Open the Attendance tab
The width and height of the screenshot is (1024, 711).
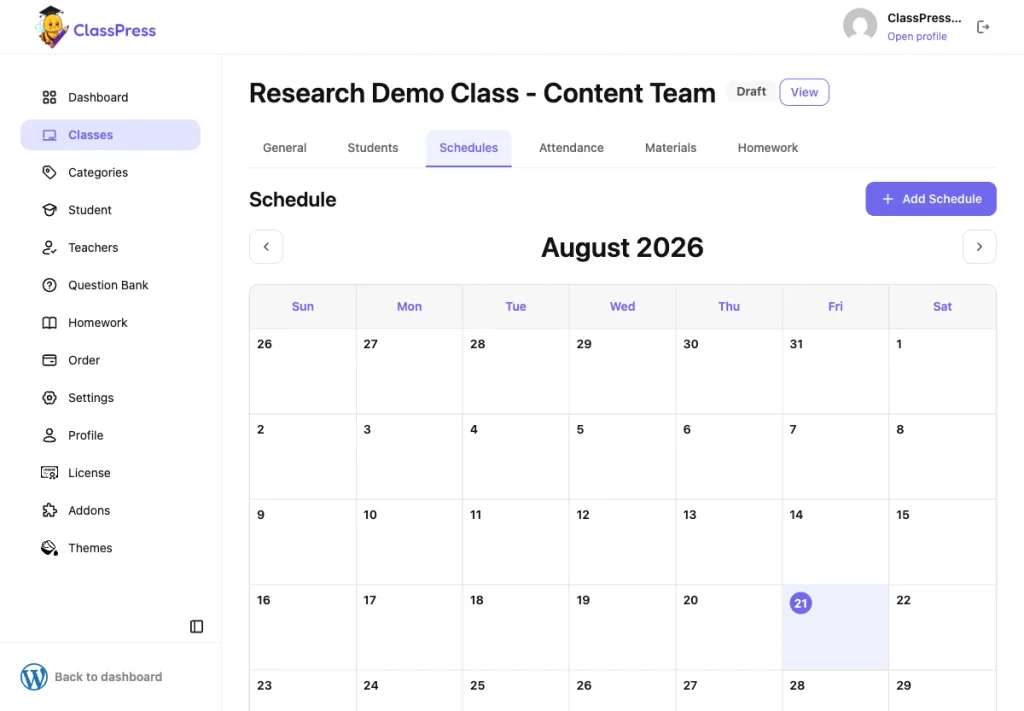click(x=571, y=148)
